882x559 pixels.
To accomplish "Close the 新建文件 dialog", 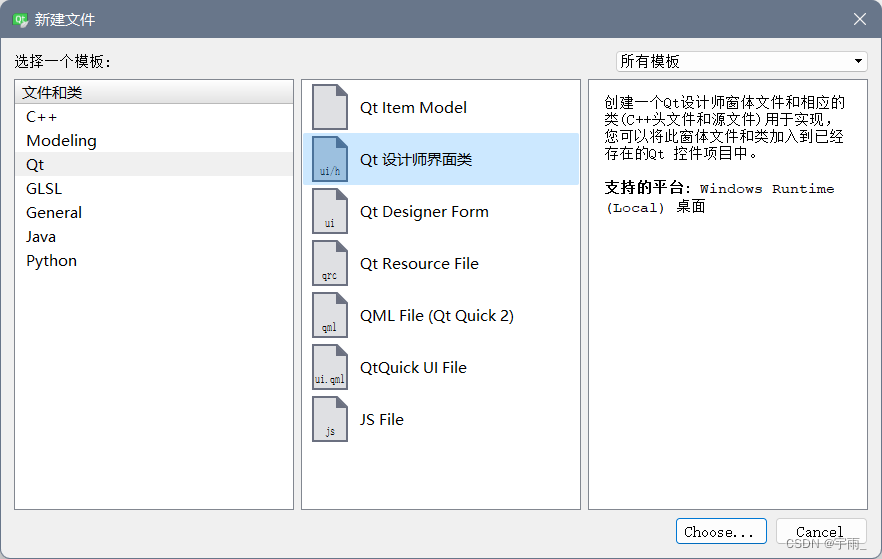I will tap(860, 19).
